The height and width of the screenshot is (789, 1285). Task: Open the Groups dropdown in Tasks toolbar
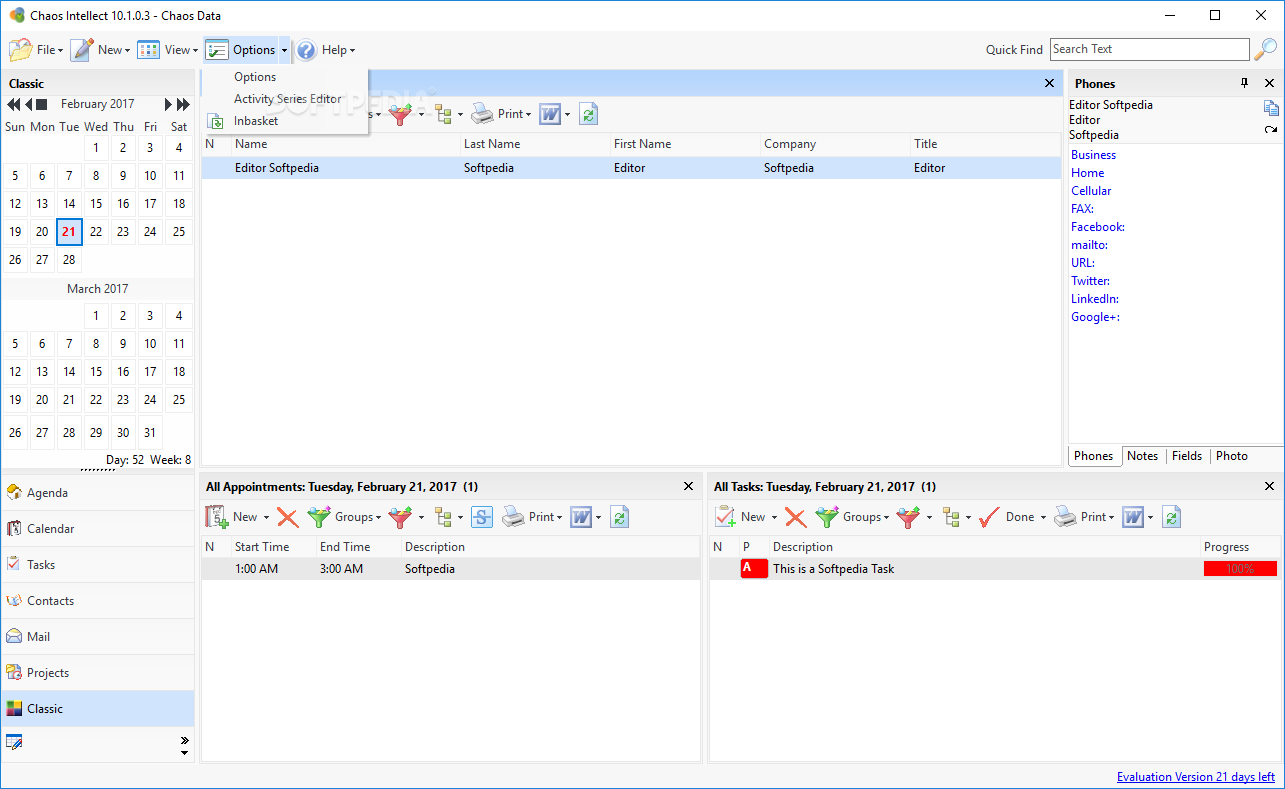[886, 518]
